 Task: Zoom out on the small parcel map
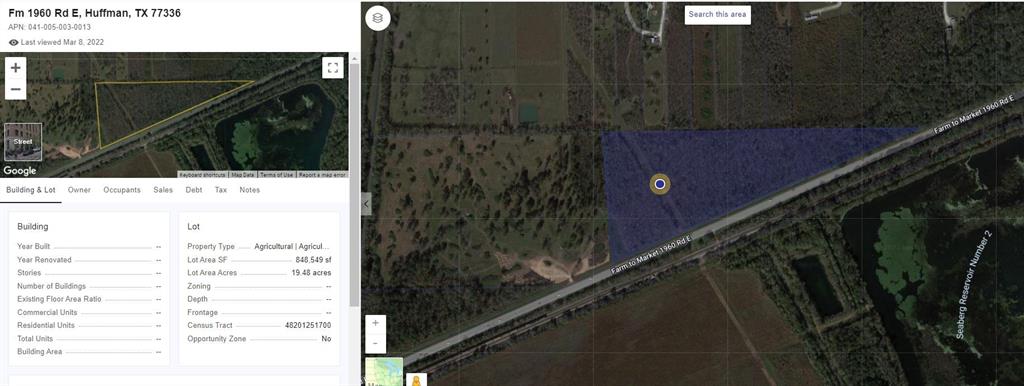coord(16,89)
